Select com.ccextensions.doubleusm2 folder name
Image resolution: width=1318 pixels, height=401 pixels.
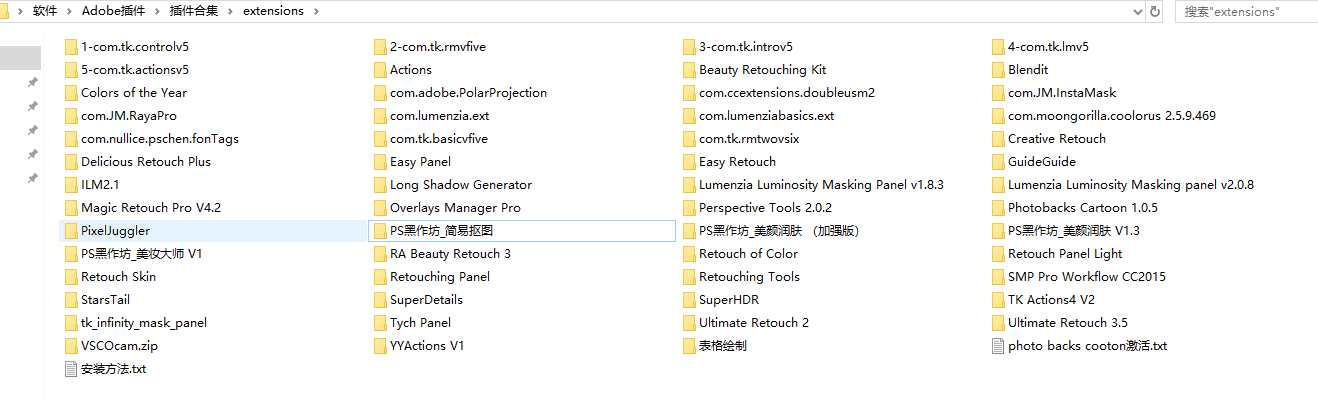(787, 93)
